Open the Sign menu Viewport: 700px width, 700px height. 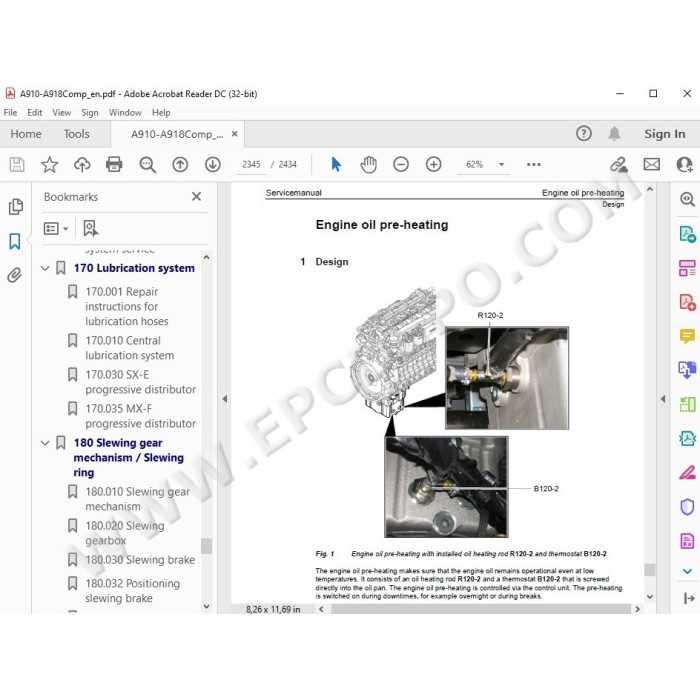pos(90,112)
